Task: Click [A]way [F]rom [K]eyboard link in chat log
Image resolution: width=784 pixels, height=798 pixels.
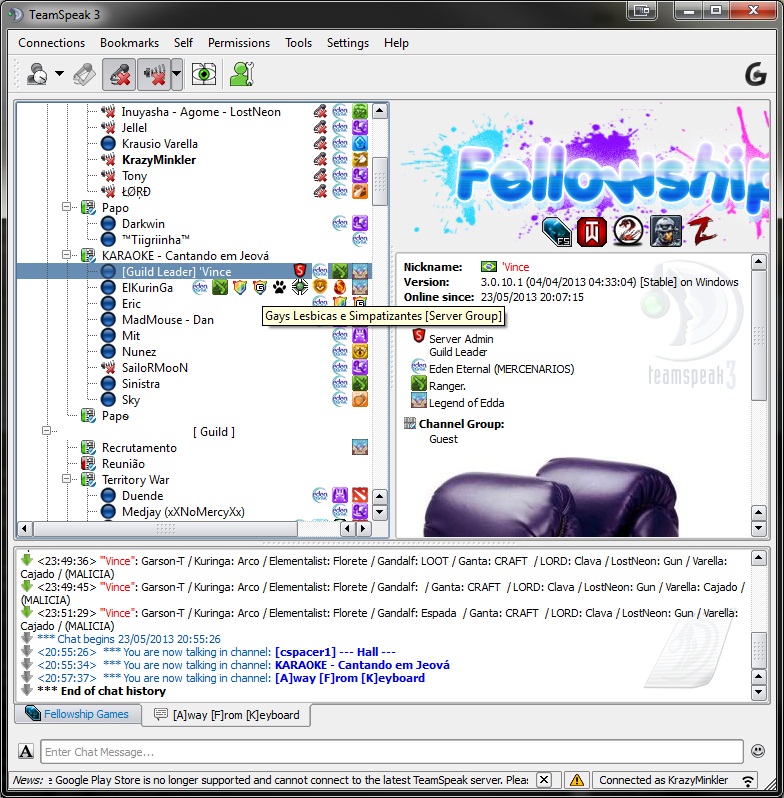Action: click(350, 678)
